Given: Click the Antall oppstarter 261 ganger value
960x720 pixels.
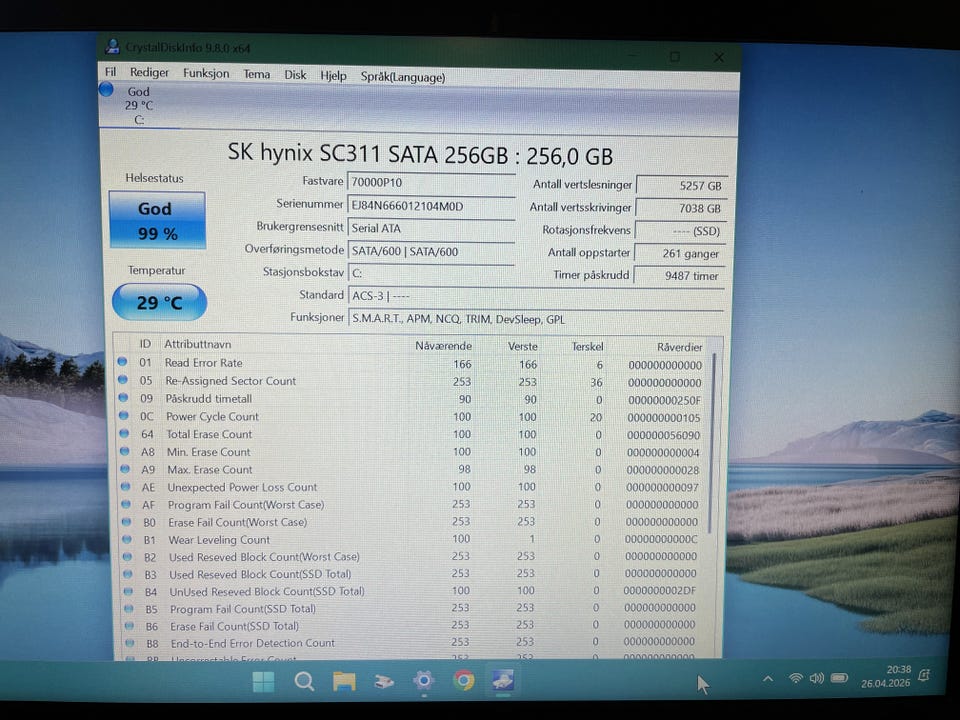Looking at the screenshot, I should point(680,253).
